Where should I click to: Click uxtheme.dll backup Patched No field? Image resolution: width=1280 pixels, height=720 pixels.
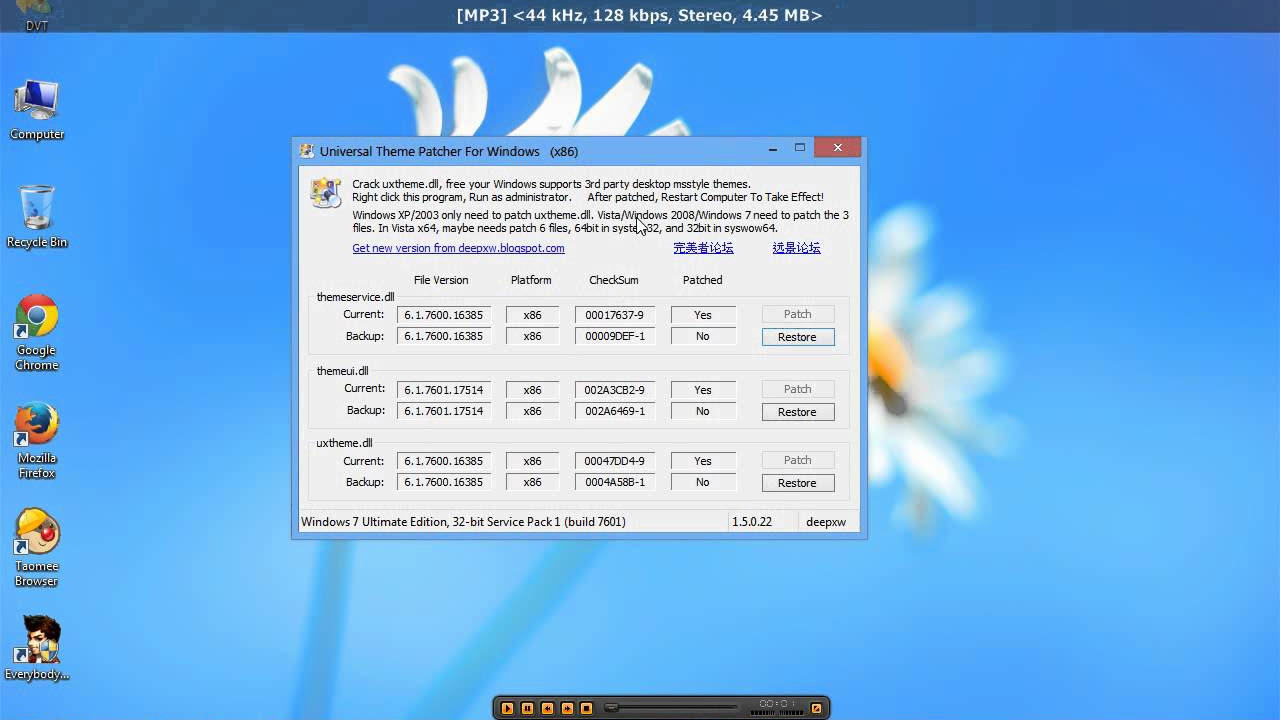coord(703,482)
